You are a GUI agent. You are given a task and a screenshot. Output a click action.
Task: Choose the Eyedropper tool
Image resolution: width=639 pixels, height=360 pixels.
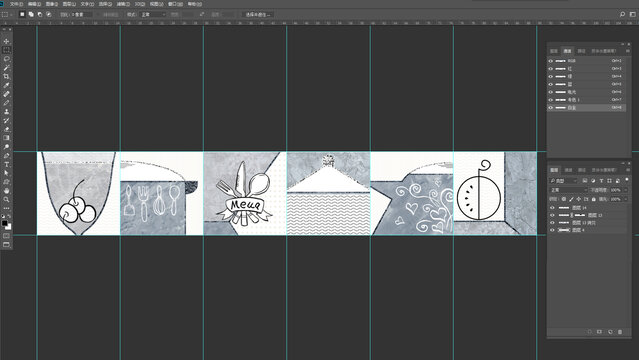click(x=6, y=85)
